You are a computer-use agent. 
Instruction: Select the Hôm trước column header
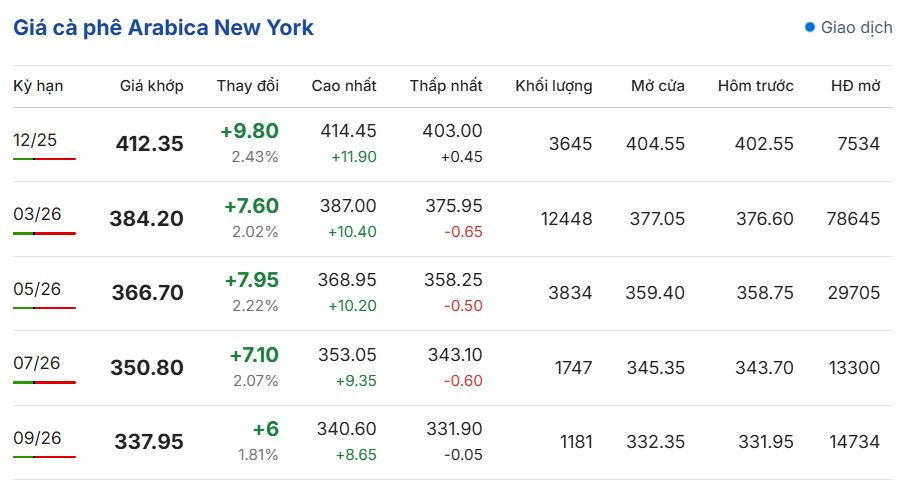[x=755, y=86]
